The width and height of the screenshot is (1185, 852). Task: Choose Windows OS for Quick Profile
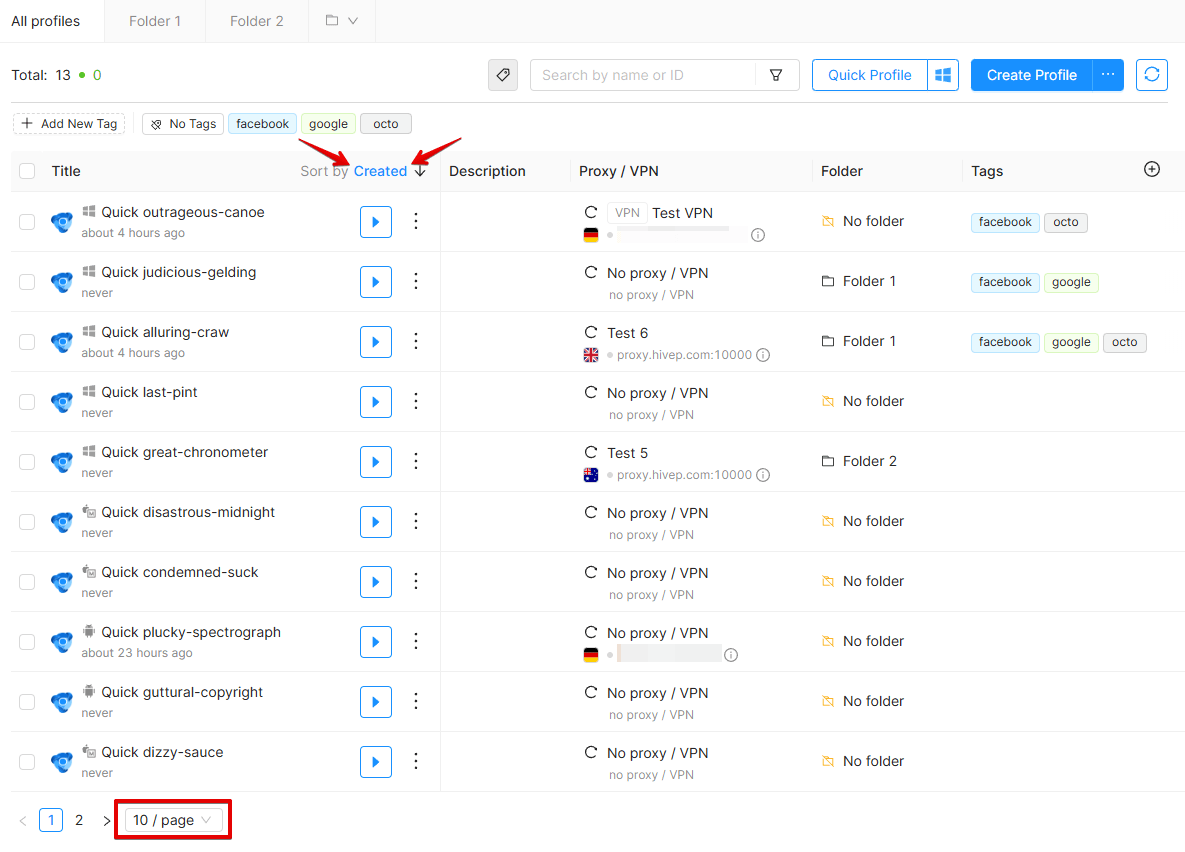pyautogui.click(x=943, y=75)
